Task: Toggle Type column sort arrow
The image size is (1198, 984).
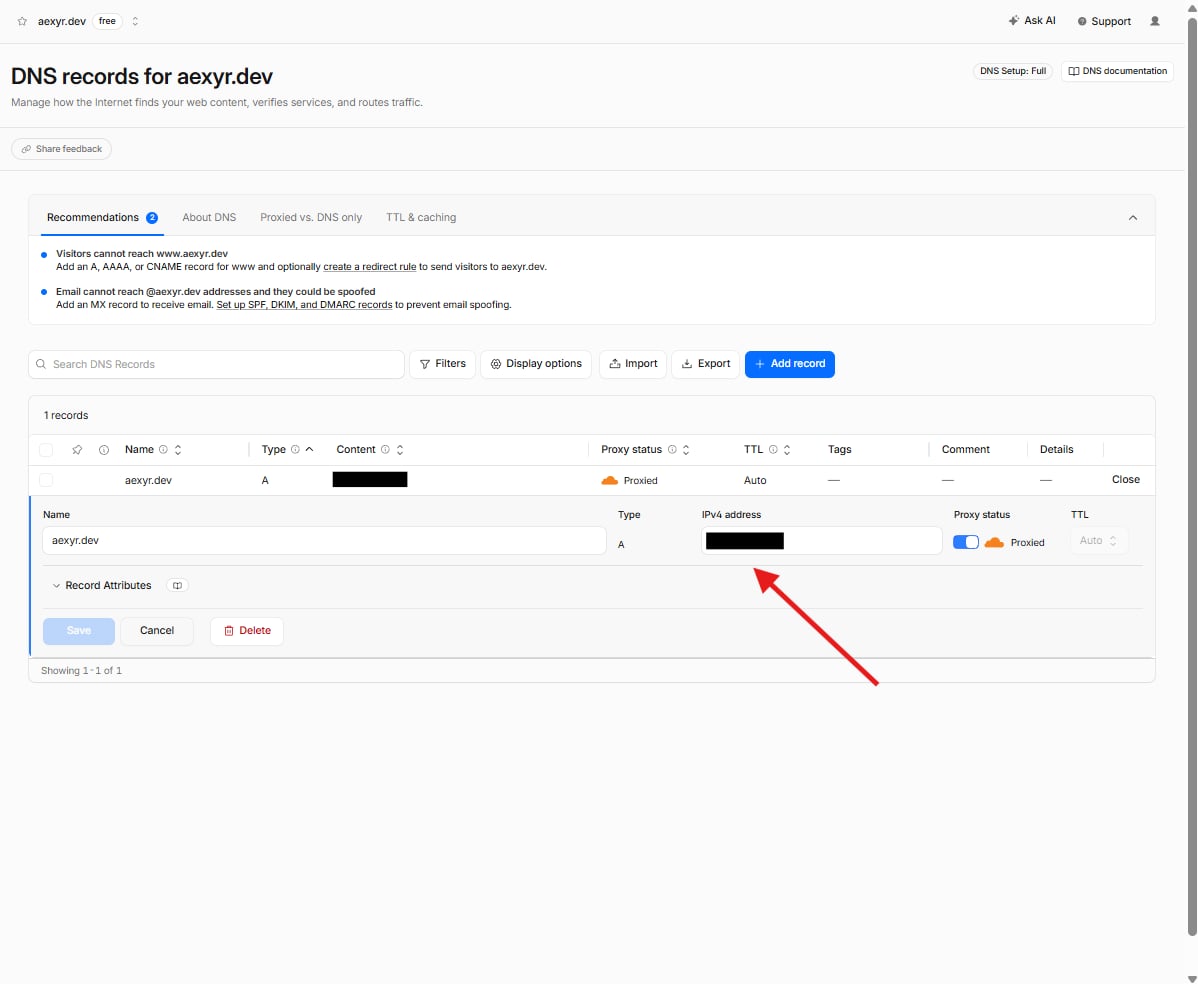Action: pos(309,450)
